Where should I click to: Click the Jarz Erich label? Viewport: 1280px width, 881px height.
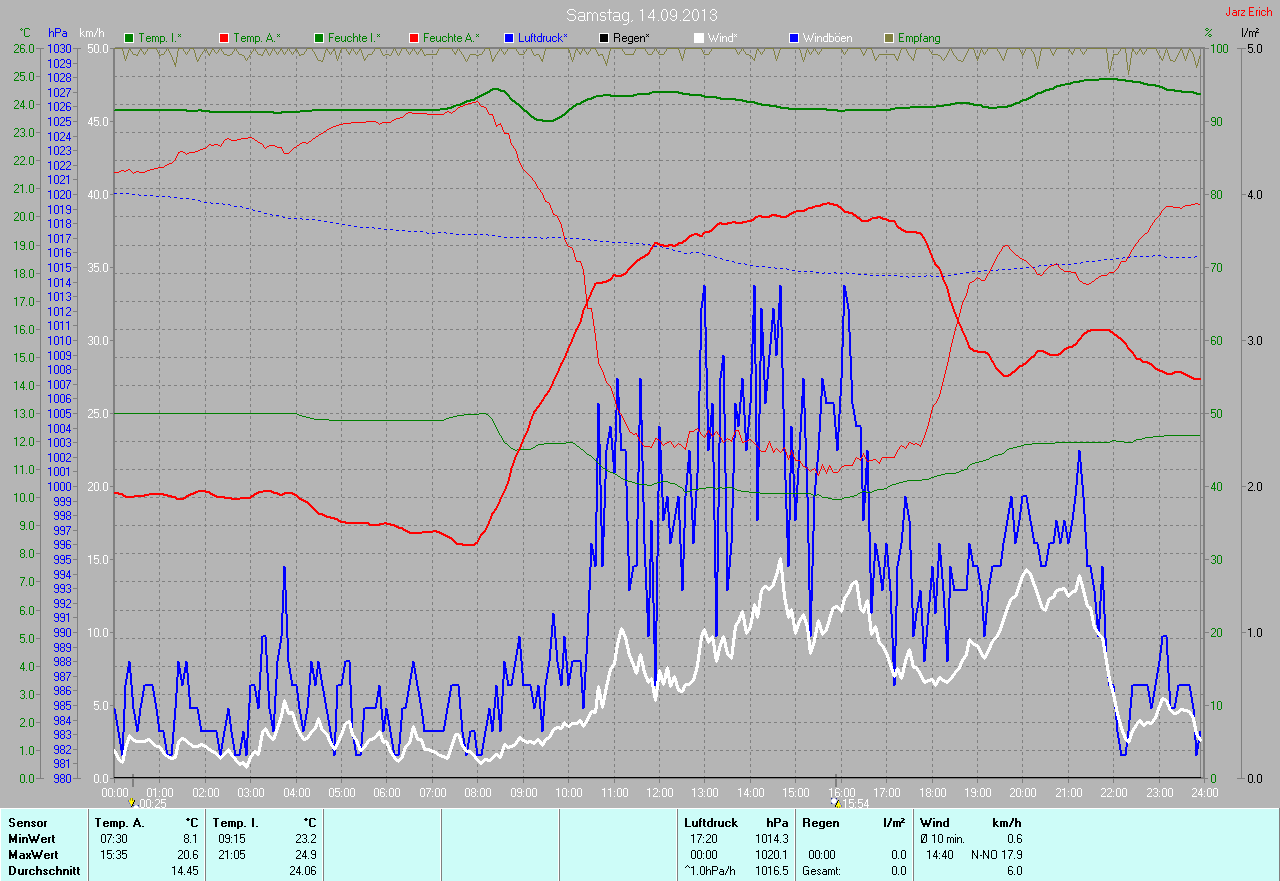(x=1250, y=12)
